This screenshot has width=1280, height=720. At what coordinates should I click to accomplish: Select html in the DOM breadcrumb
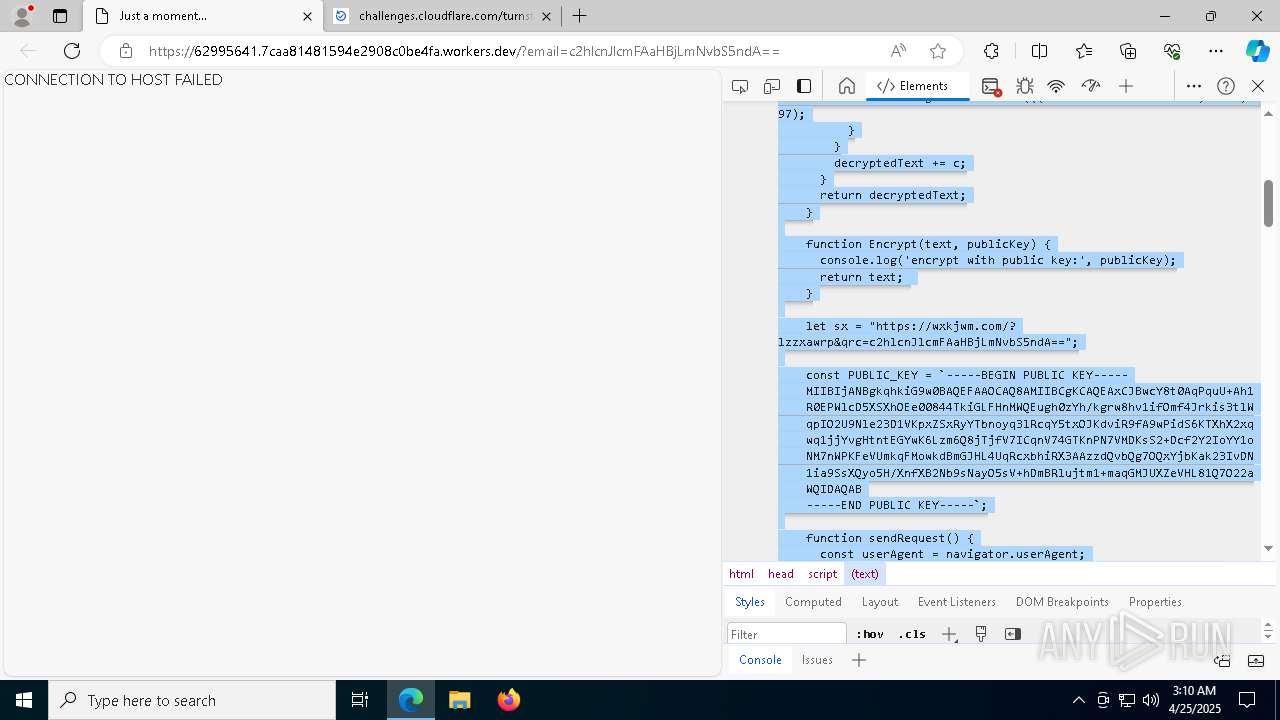pos(741,574)
